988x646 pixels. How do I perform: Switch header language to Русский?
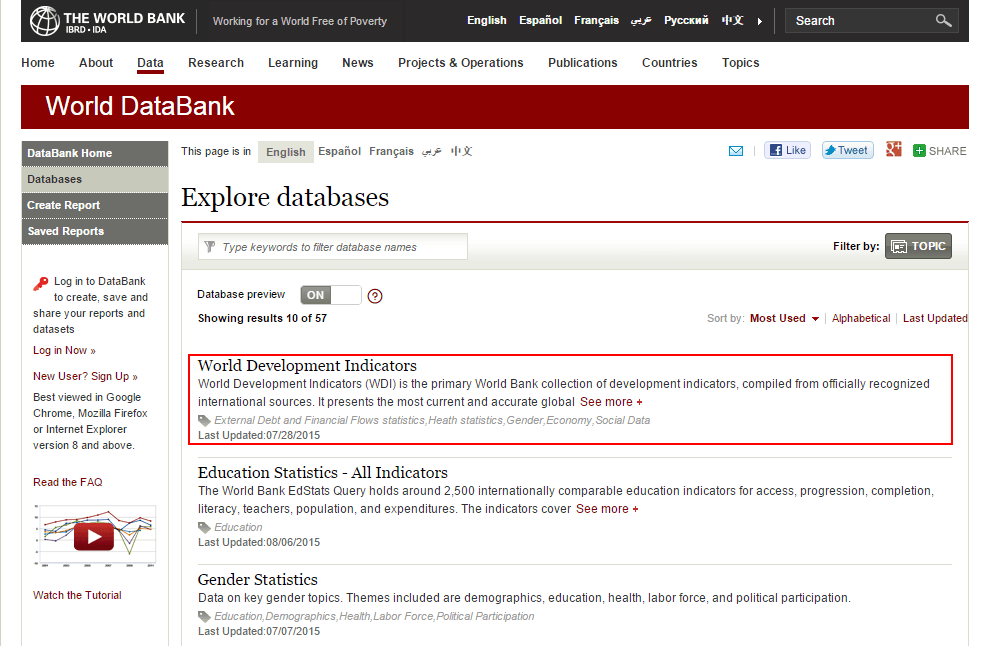(686, 21)
